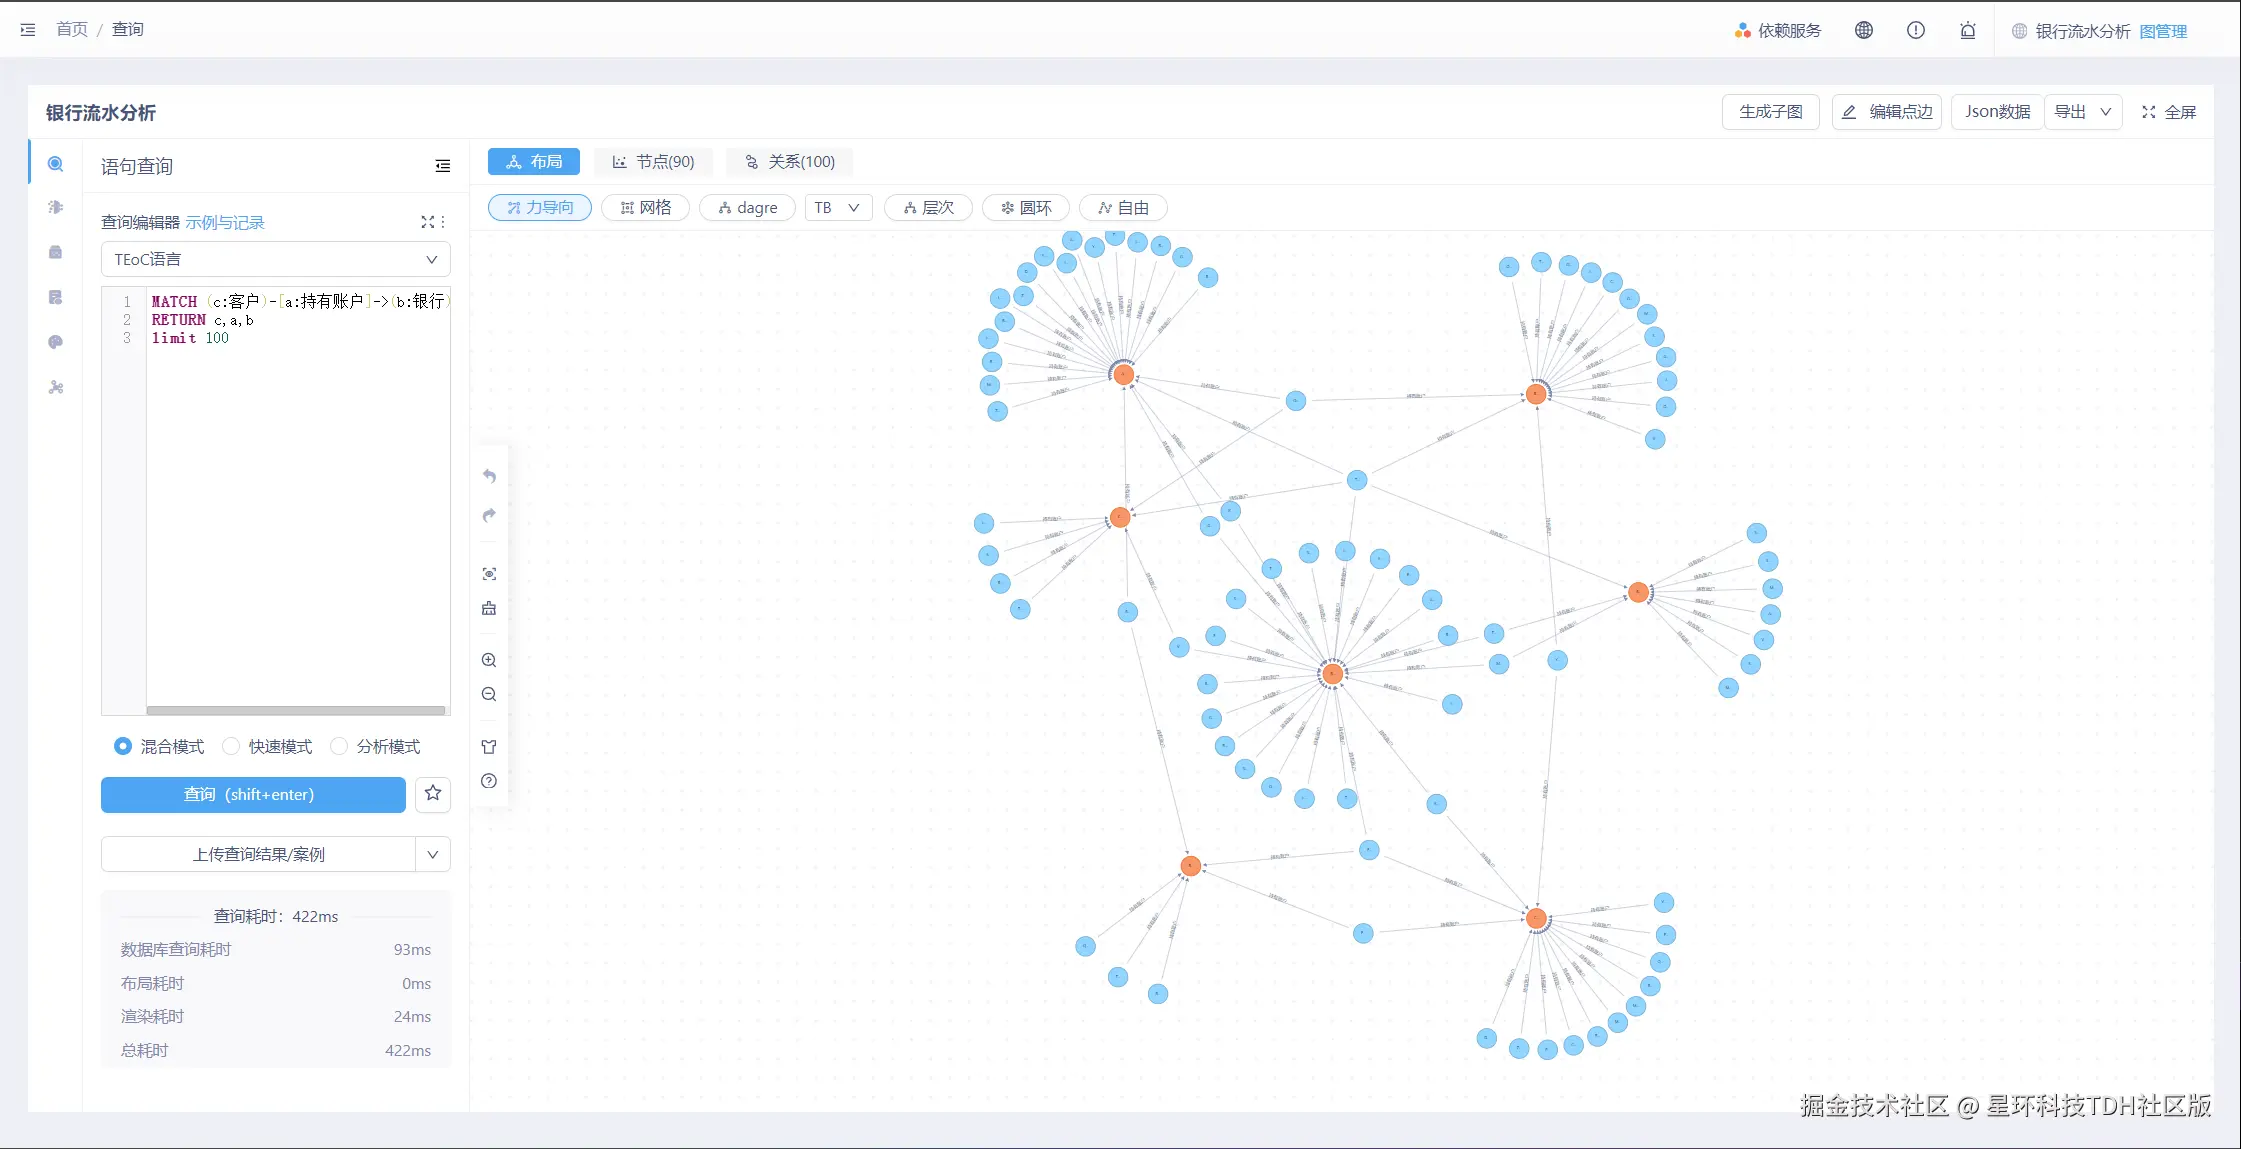Click the alarm bell icon in header
Image resolution: width=2241 pixels, height=1149 pixels.
click(1967, 30)
